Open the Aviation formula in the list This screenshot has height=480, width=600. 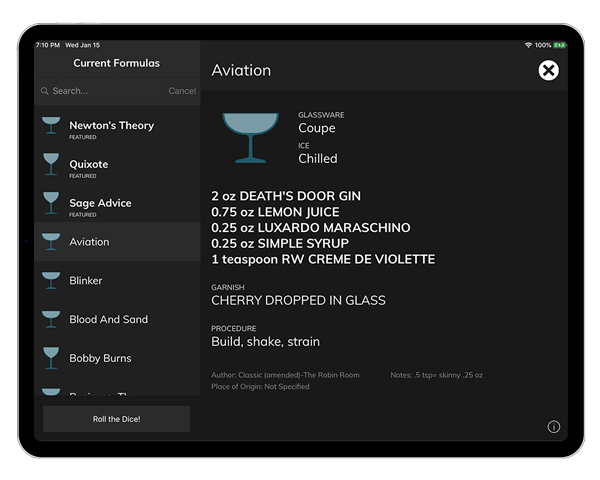117,242
